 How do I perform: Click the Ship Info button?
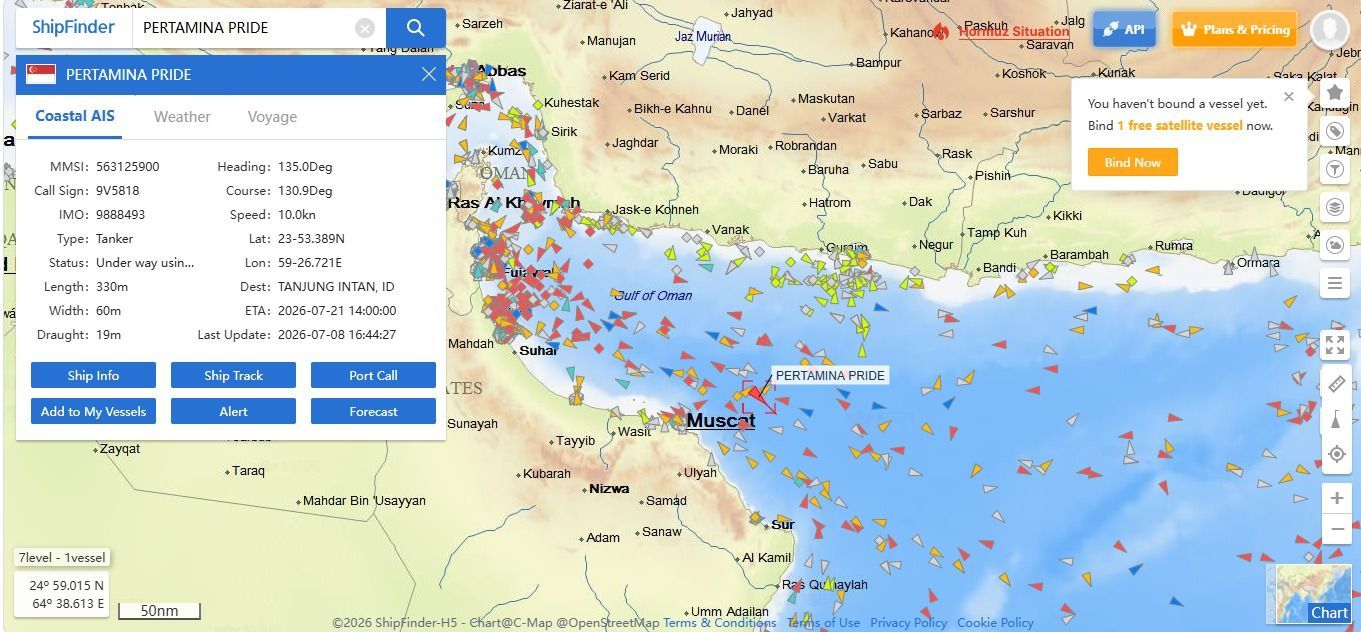pos(93,375)
